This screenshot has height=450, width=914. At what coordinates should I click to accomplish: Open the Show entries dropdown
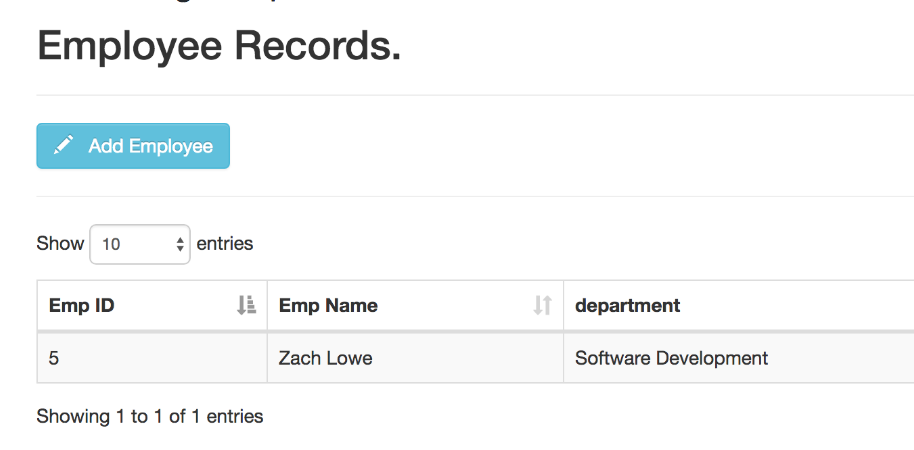pyautogui.click(x=140, y=244)
